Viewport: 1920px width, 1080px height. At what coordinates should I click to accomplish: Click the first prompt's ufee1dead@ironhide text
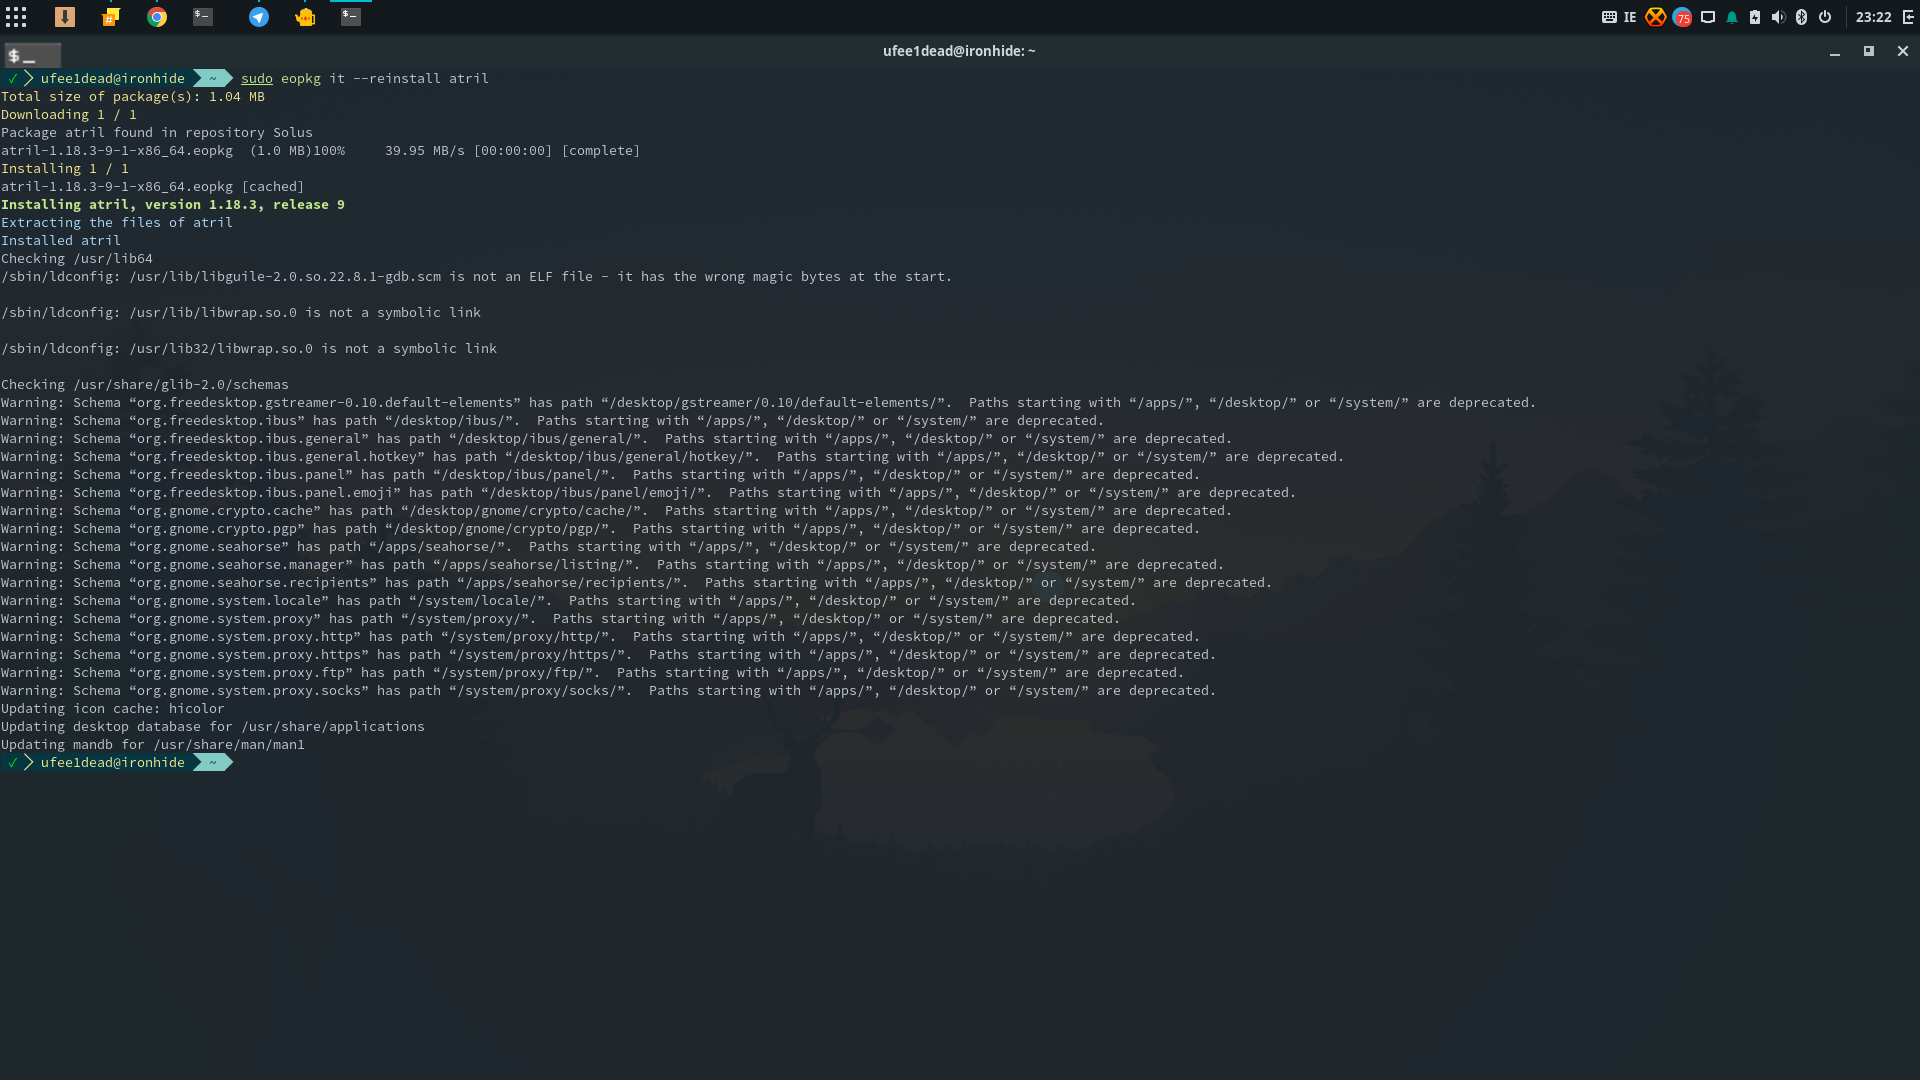point(113,79)
